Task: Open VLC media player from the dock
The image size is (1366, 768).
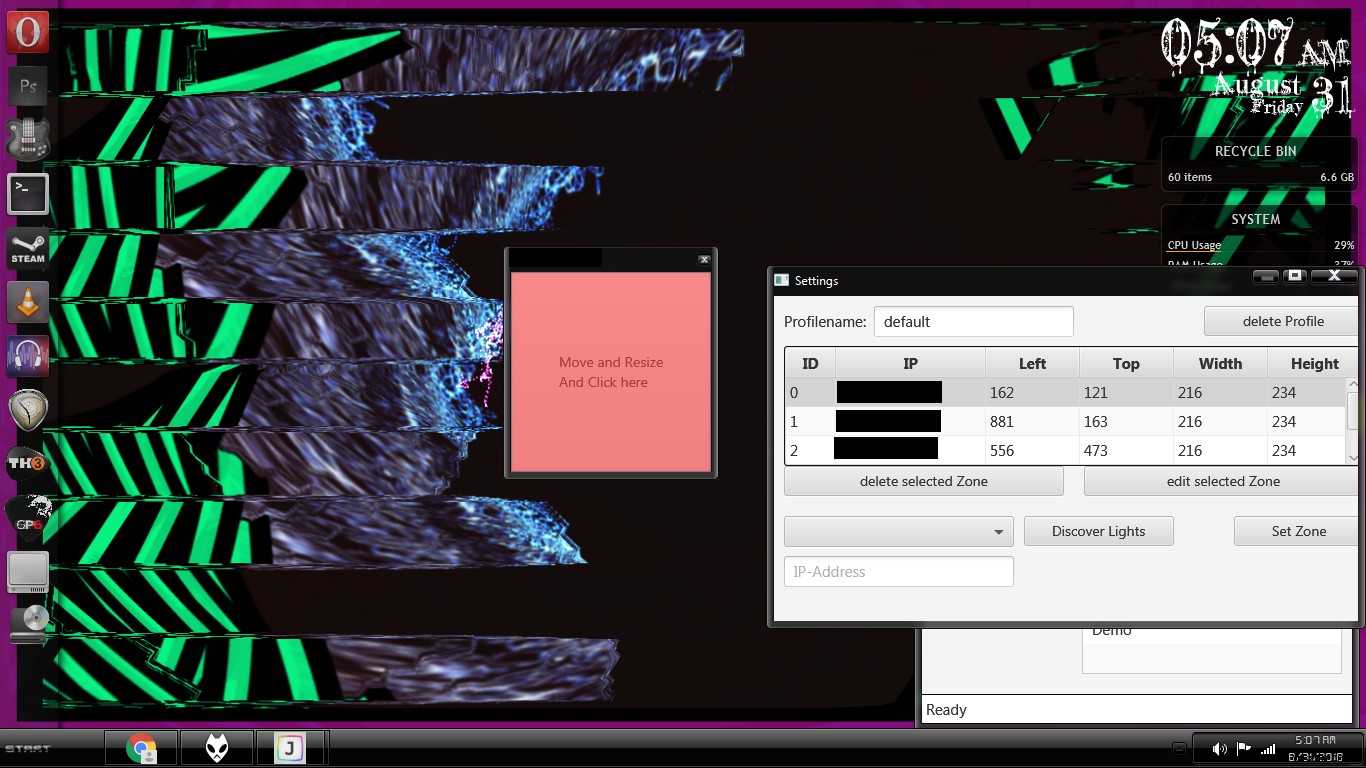Action: coord(27,304)
